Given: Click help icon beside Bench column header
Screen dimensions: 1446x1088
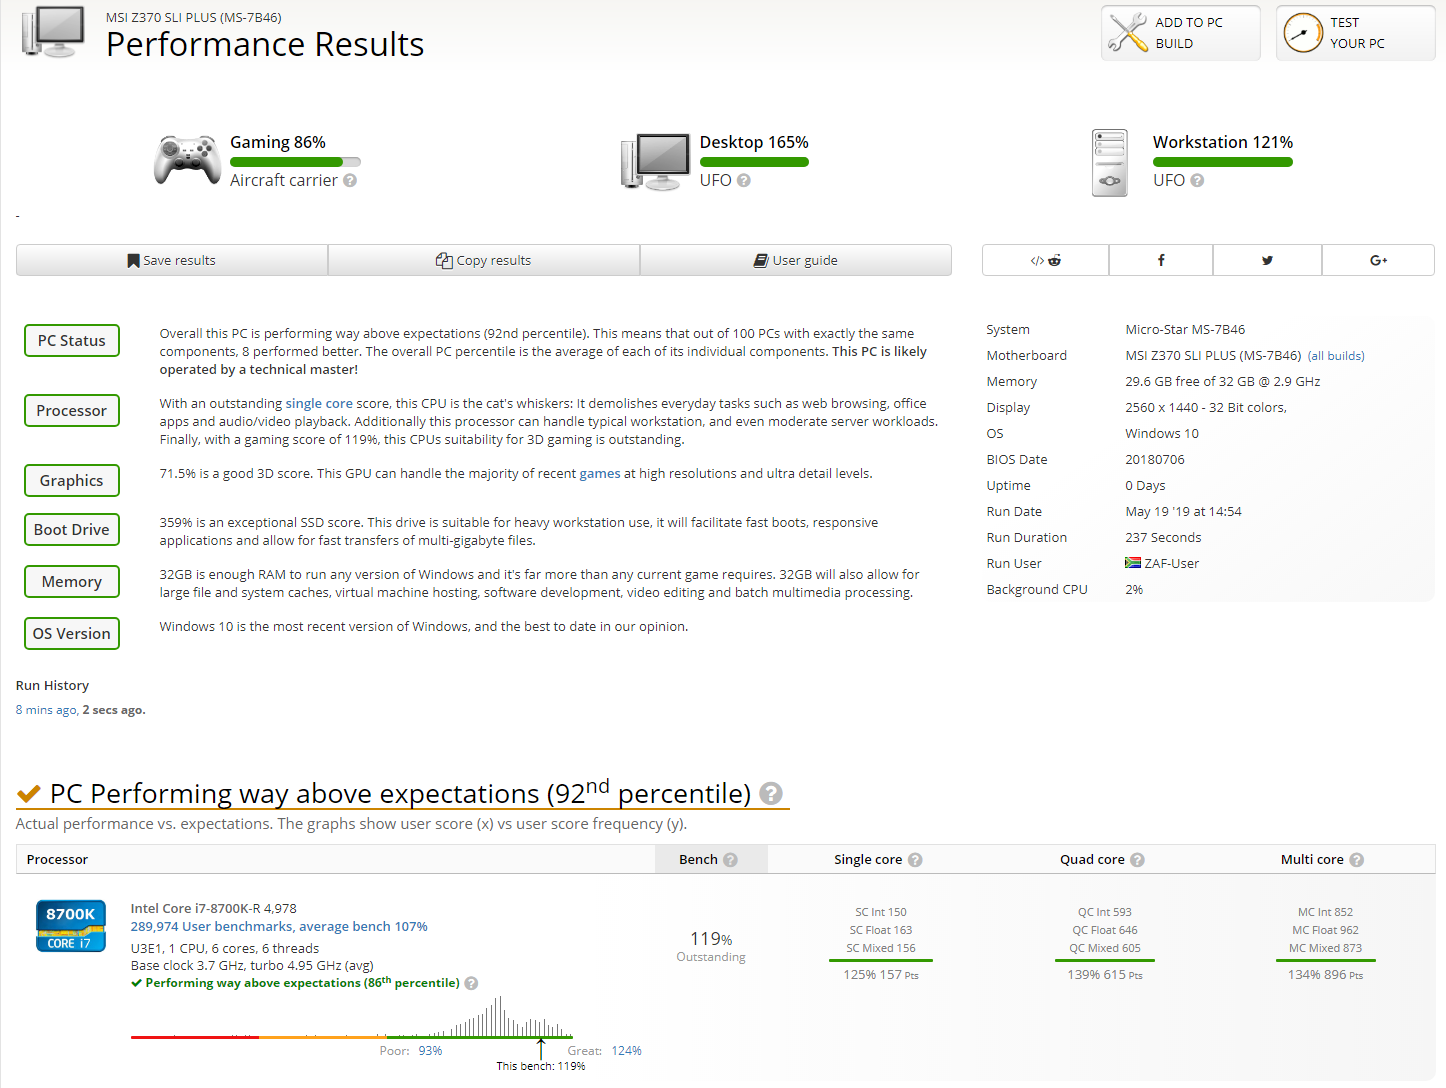Looking at the screenshot, I should pyautogui.click(x=730, y=860).
